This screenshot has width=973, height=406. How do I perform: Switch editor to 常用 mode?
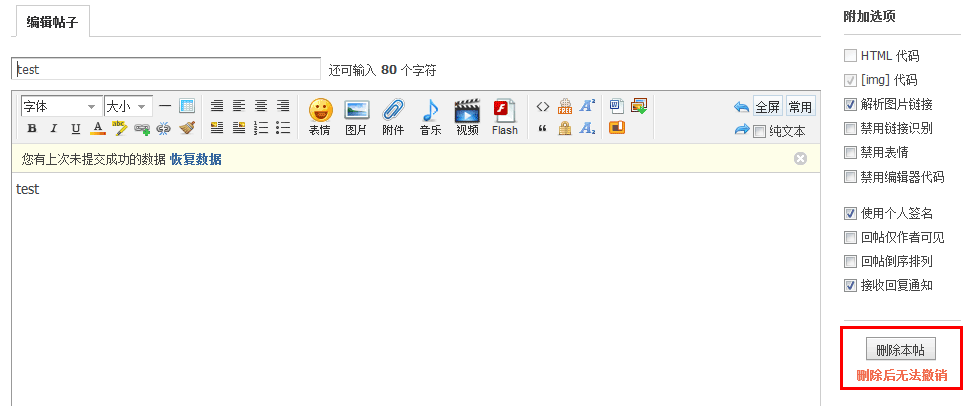pos(800,107)
